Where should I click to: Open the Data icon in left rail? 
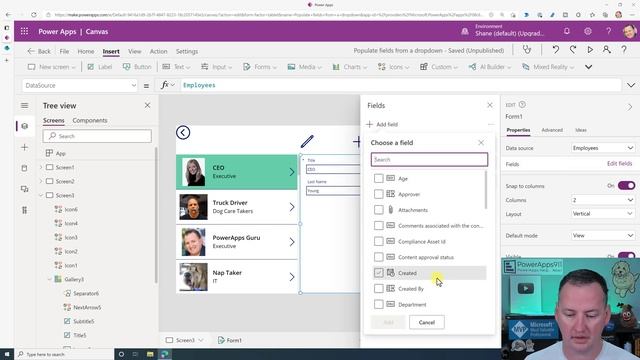coord(24,168)
